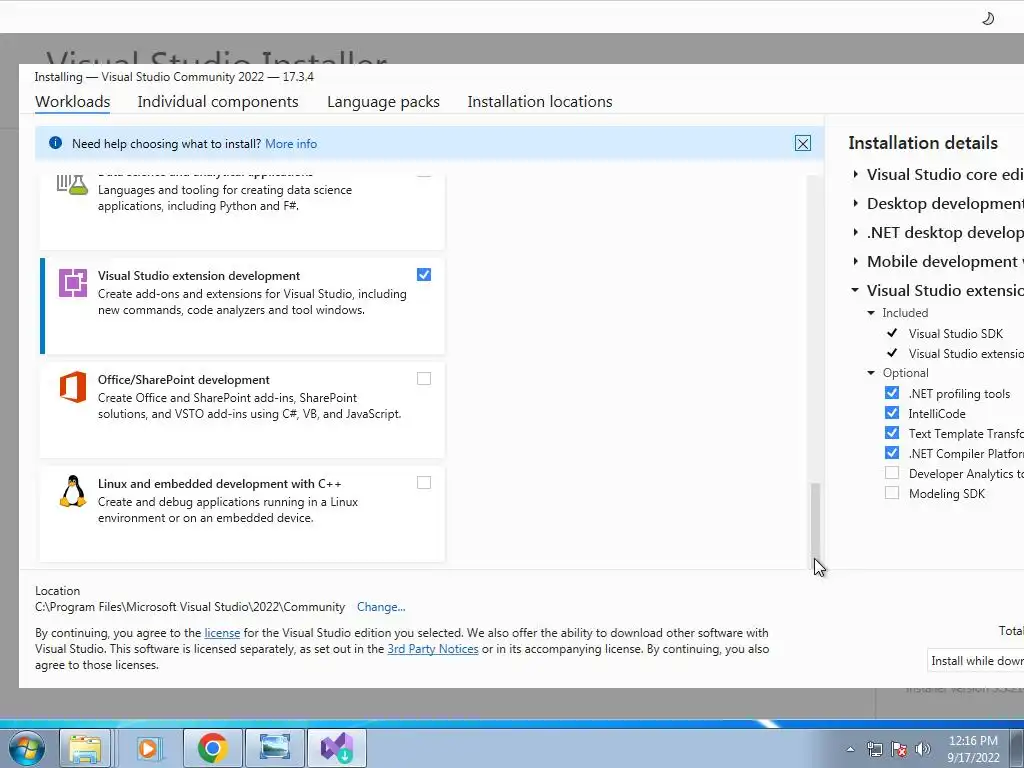
Task: Click the install path C:\Program Files text
Action: pos(190,607)
